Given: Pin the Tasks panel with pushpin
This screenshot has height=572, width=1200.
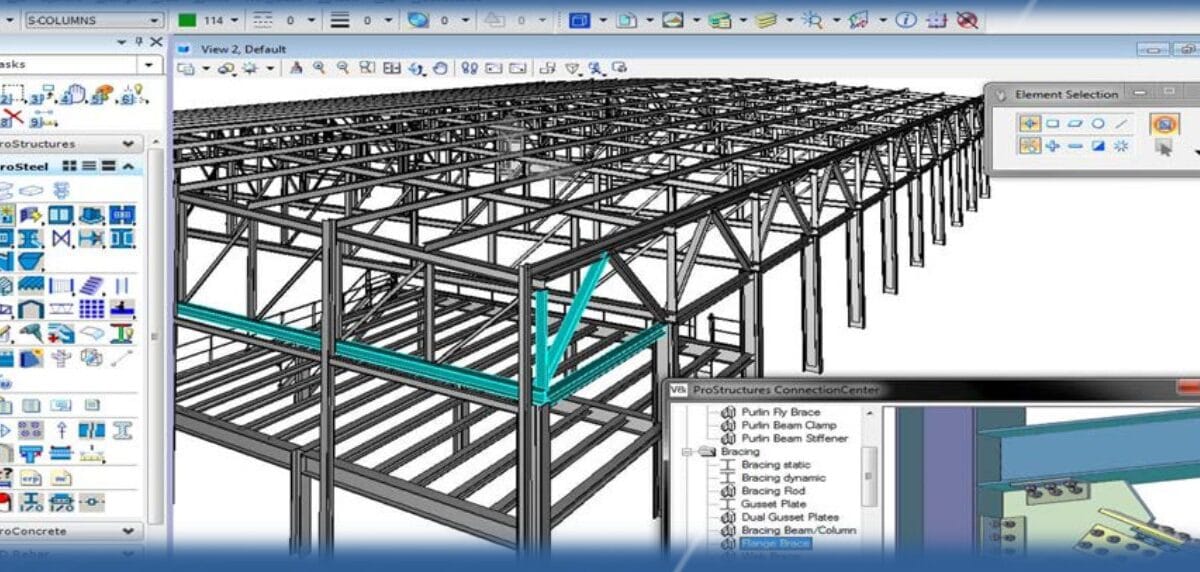Looking at the screenshot, I should pos(138,42).
